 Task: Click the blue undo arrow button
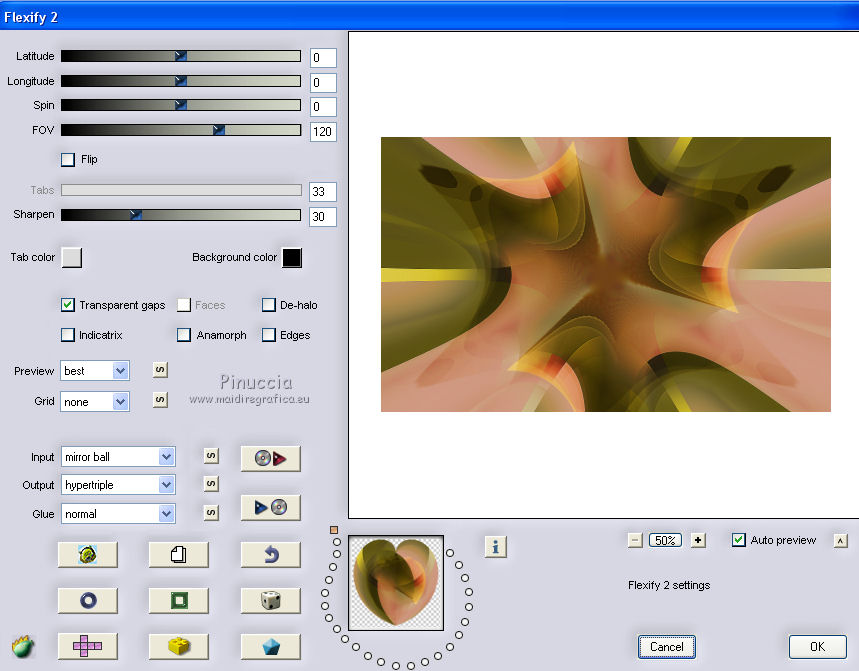coord(271,555)
